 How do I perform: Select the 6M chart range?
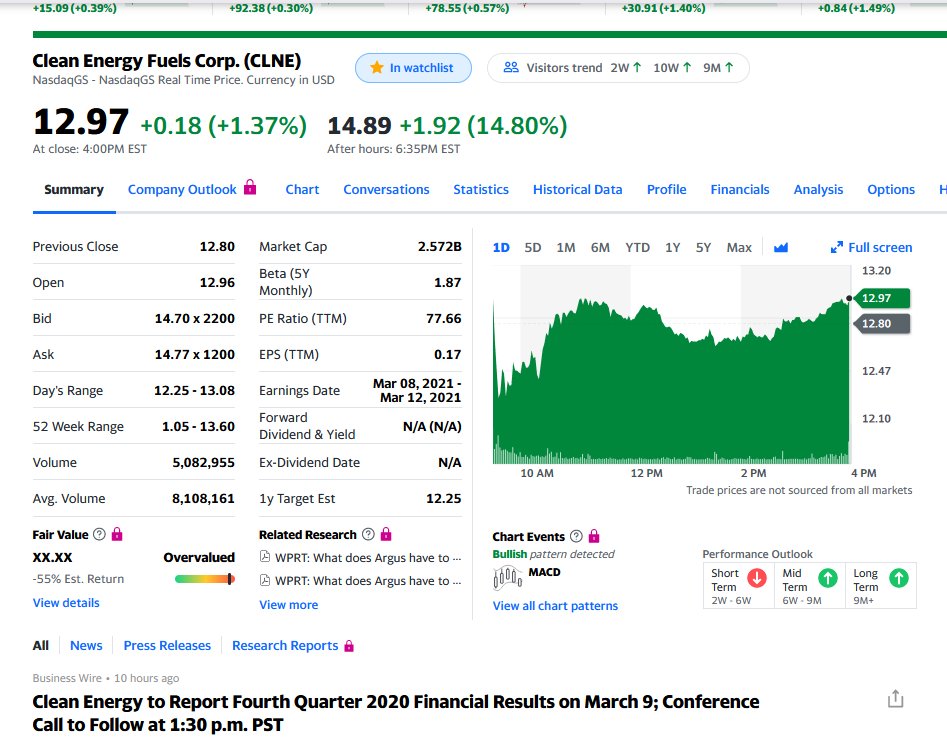click(x=600, y=248)
